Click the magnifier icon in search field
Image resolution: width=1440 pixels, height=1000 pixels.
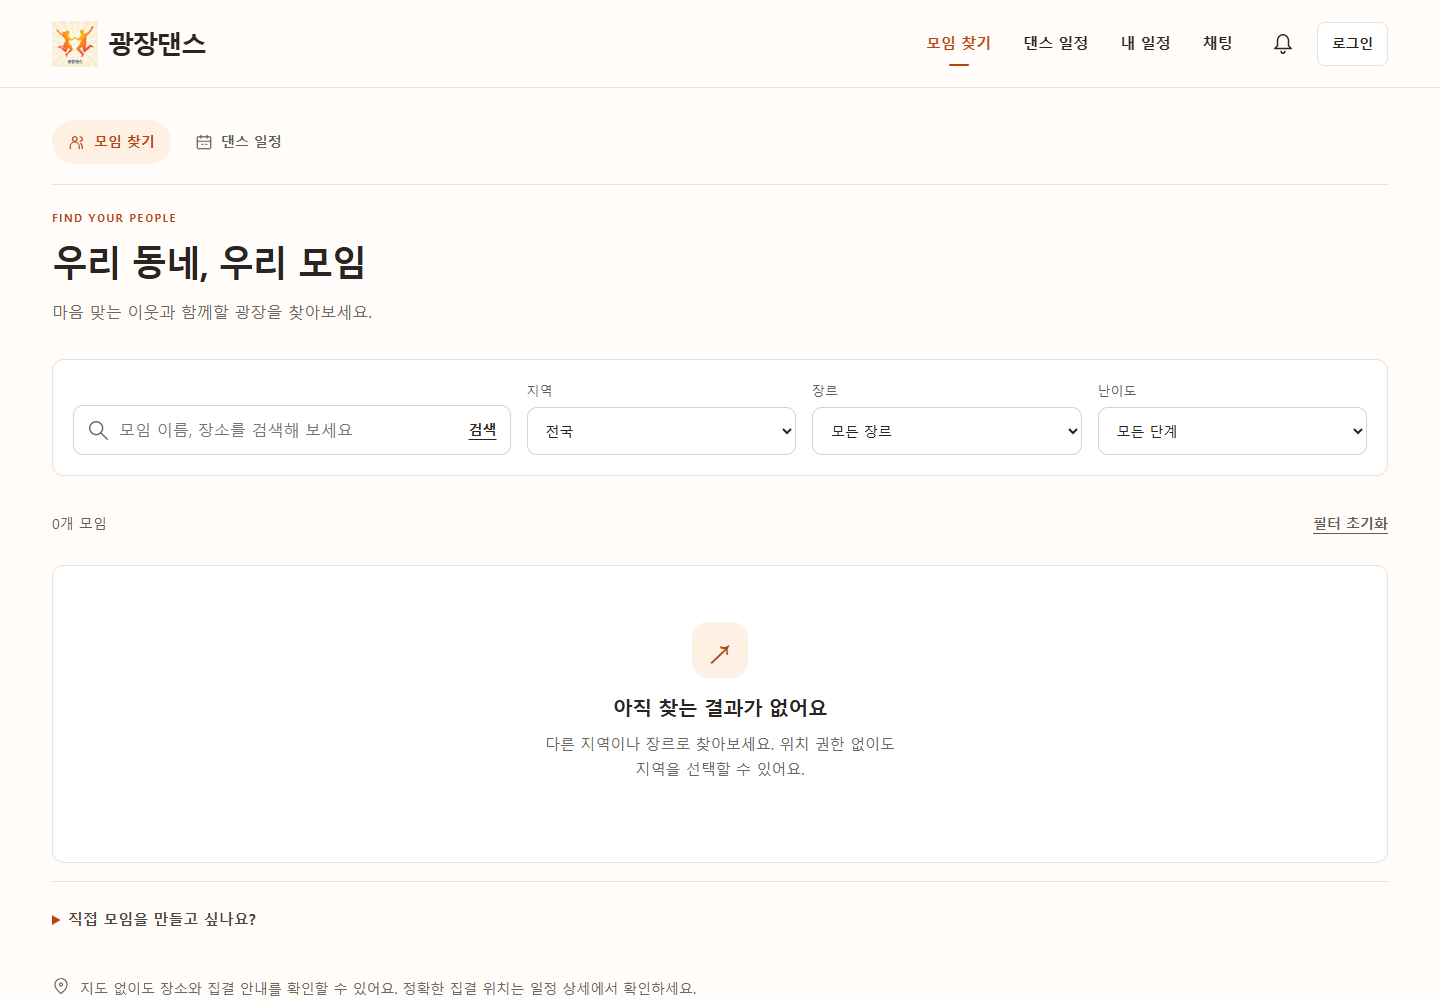[x=98, y=430]
